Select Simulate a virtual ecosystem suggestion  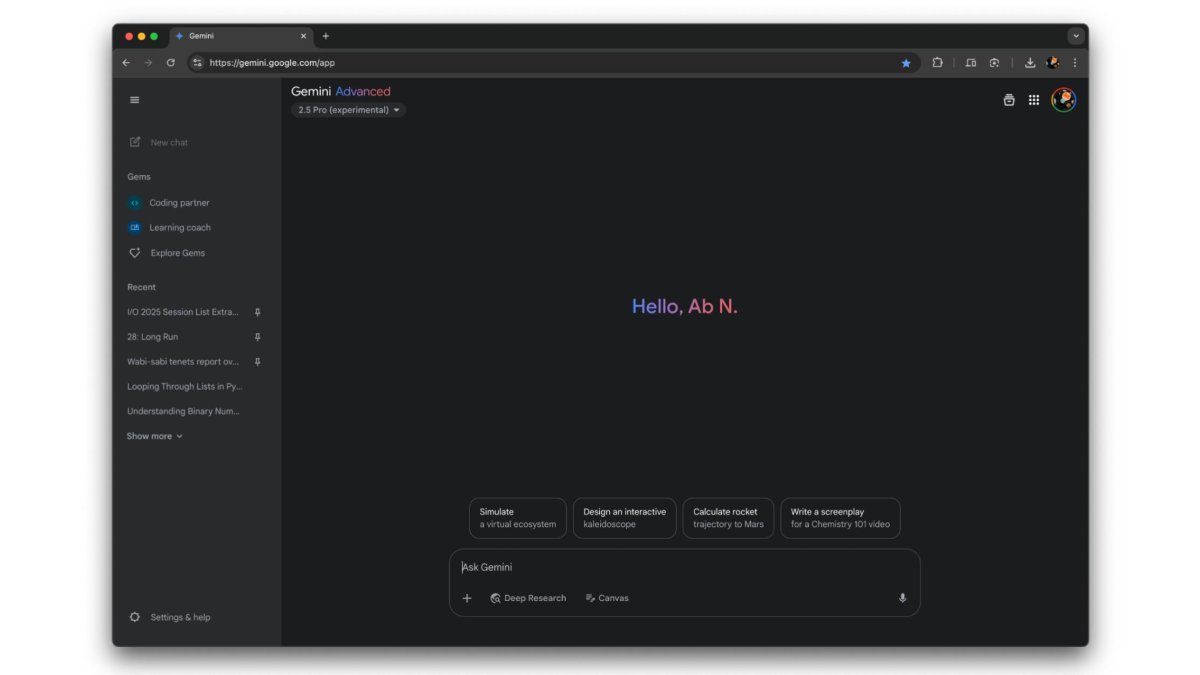coord(518,518)
